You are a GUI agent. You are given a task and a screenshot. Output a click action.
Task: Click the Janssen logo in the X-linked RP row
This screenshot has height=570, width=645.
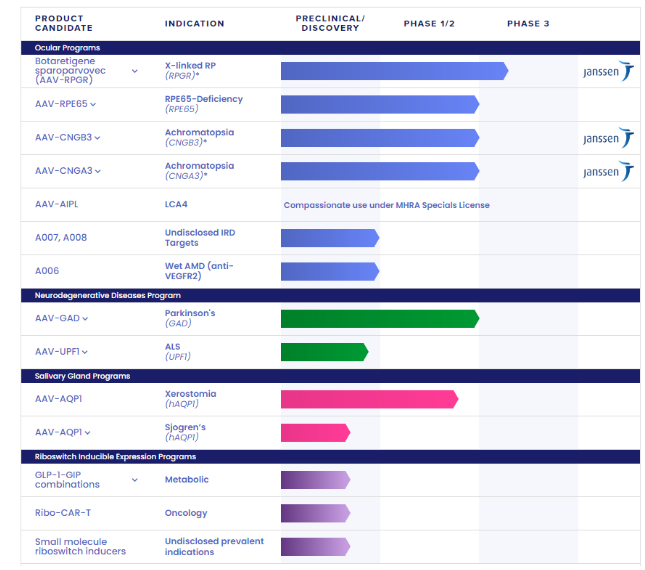pos(607,71)
